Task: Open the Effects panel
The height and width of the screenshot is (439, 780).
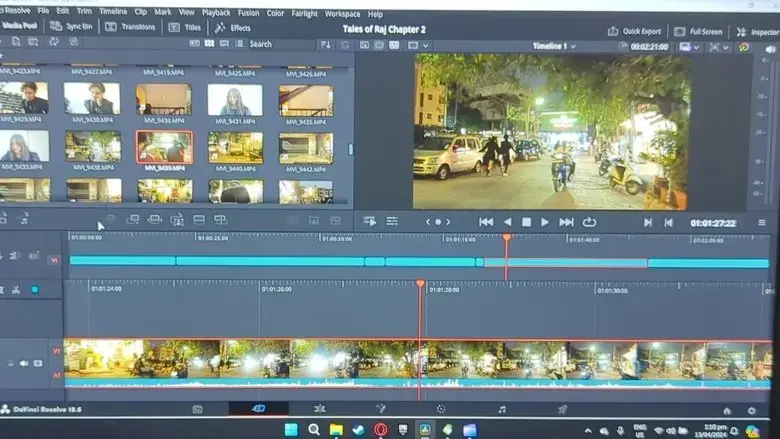Action: (233, 28)
